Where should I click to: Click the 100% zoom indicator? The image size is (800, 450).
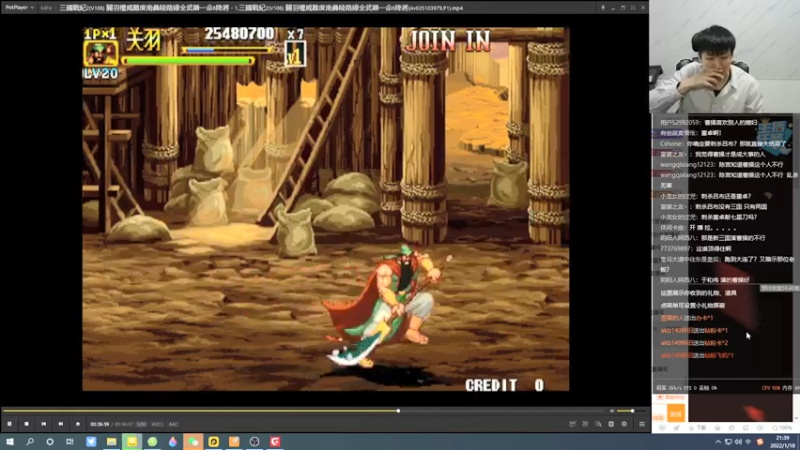tap(783, 428)
